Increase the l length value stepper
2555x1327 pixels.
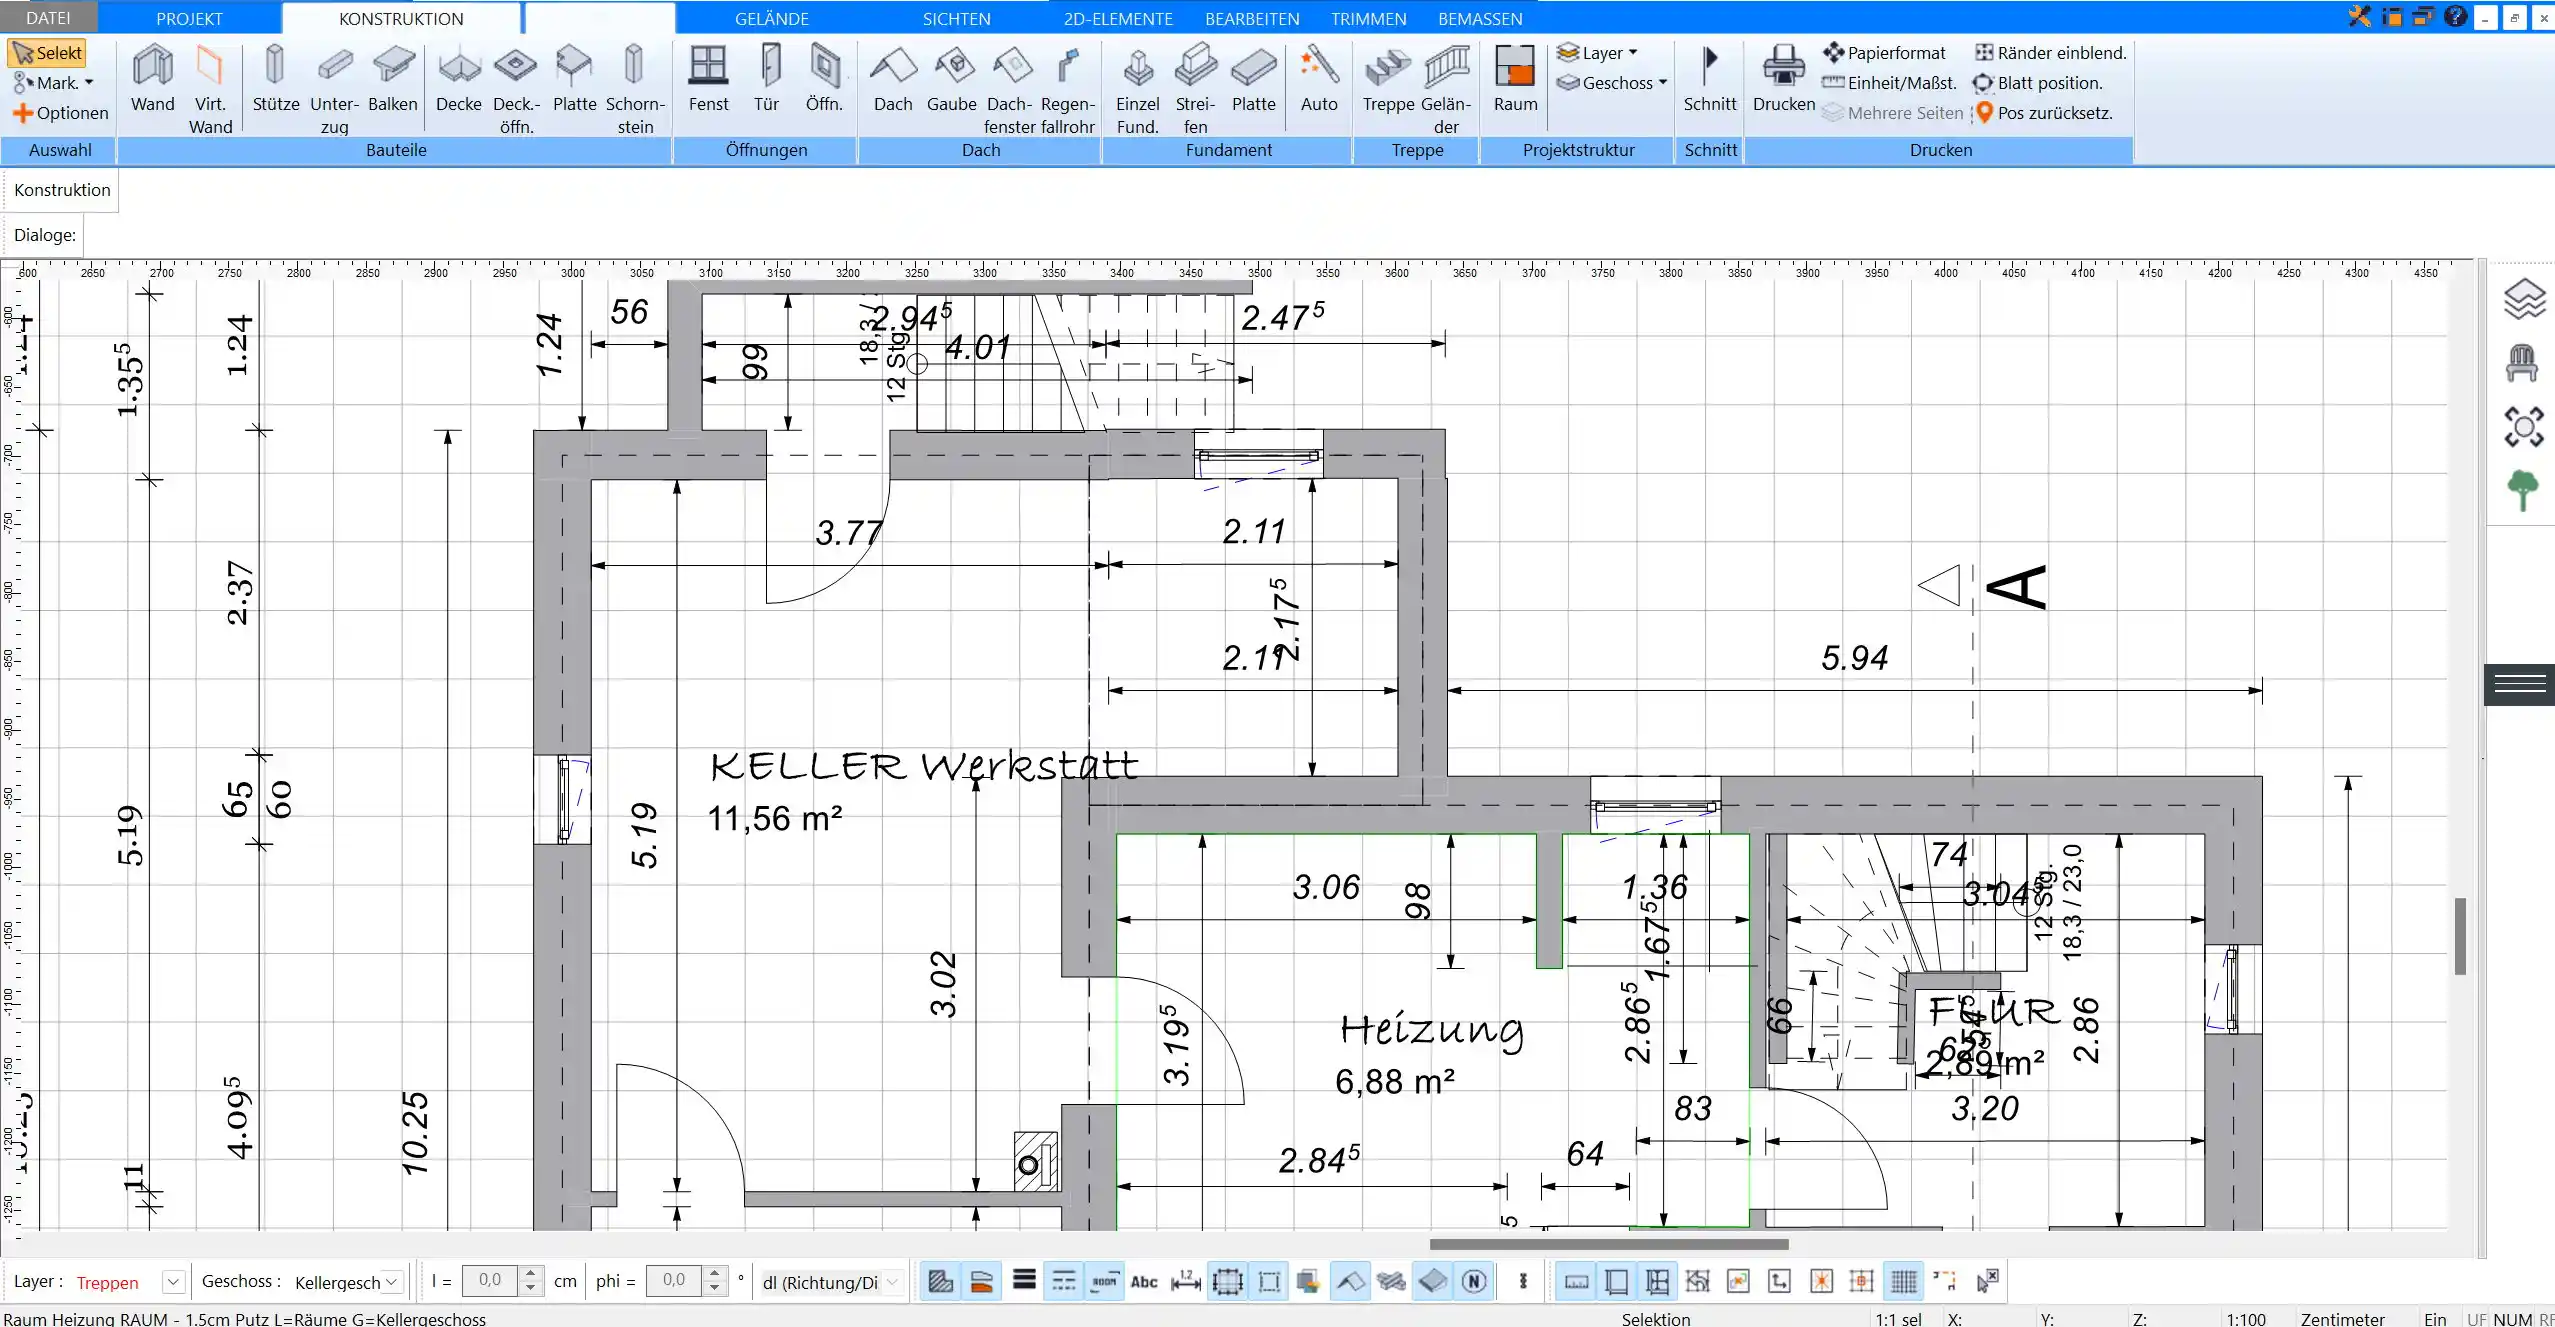(532, 1274)
